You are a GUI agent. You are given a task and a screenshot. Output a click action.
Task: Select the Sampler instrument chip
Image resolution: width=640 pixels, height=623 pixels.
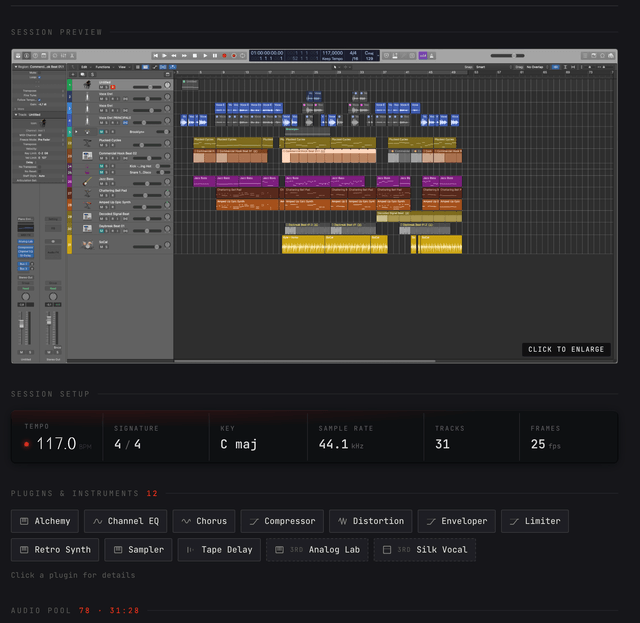point(138,550)
